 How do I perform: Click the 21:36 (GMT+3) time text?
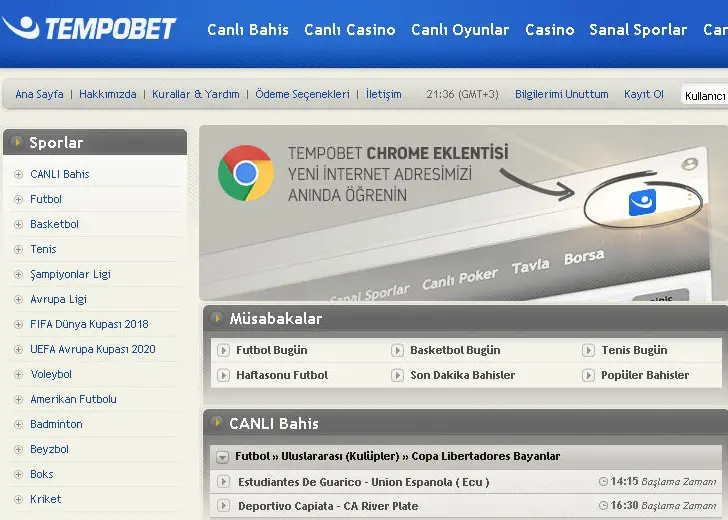click(462, 94)
